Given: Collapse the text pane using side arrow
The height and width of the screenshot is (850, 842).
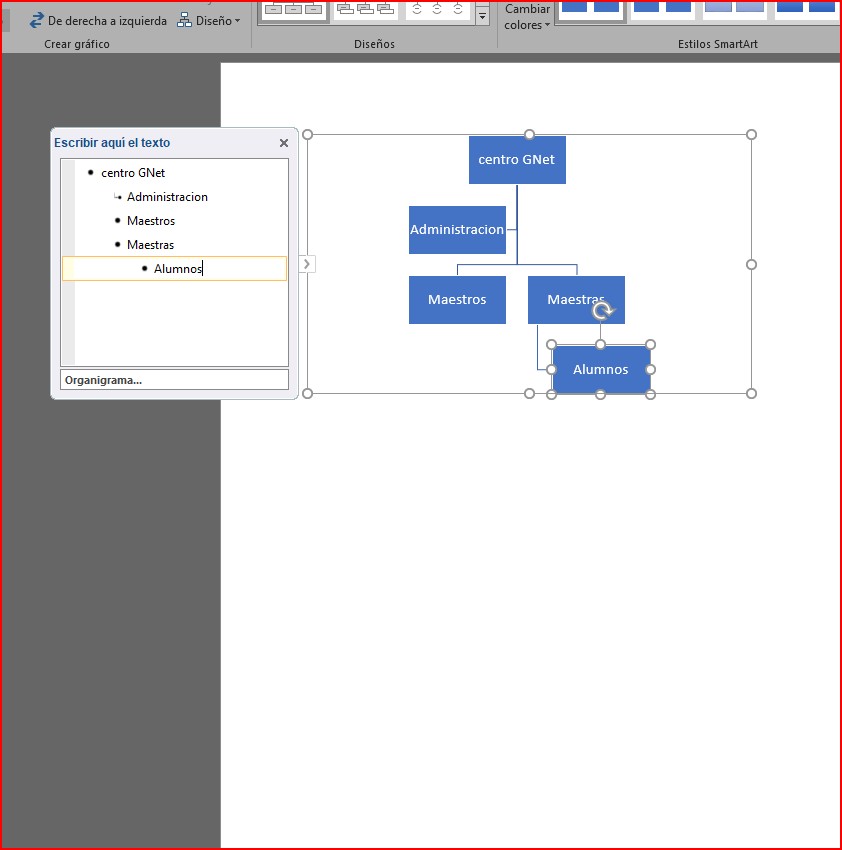Looking at the screenshot, I should 307,264.
